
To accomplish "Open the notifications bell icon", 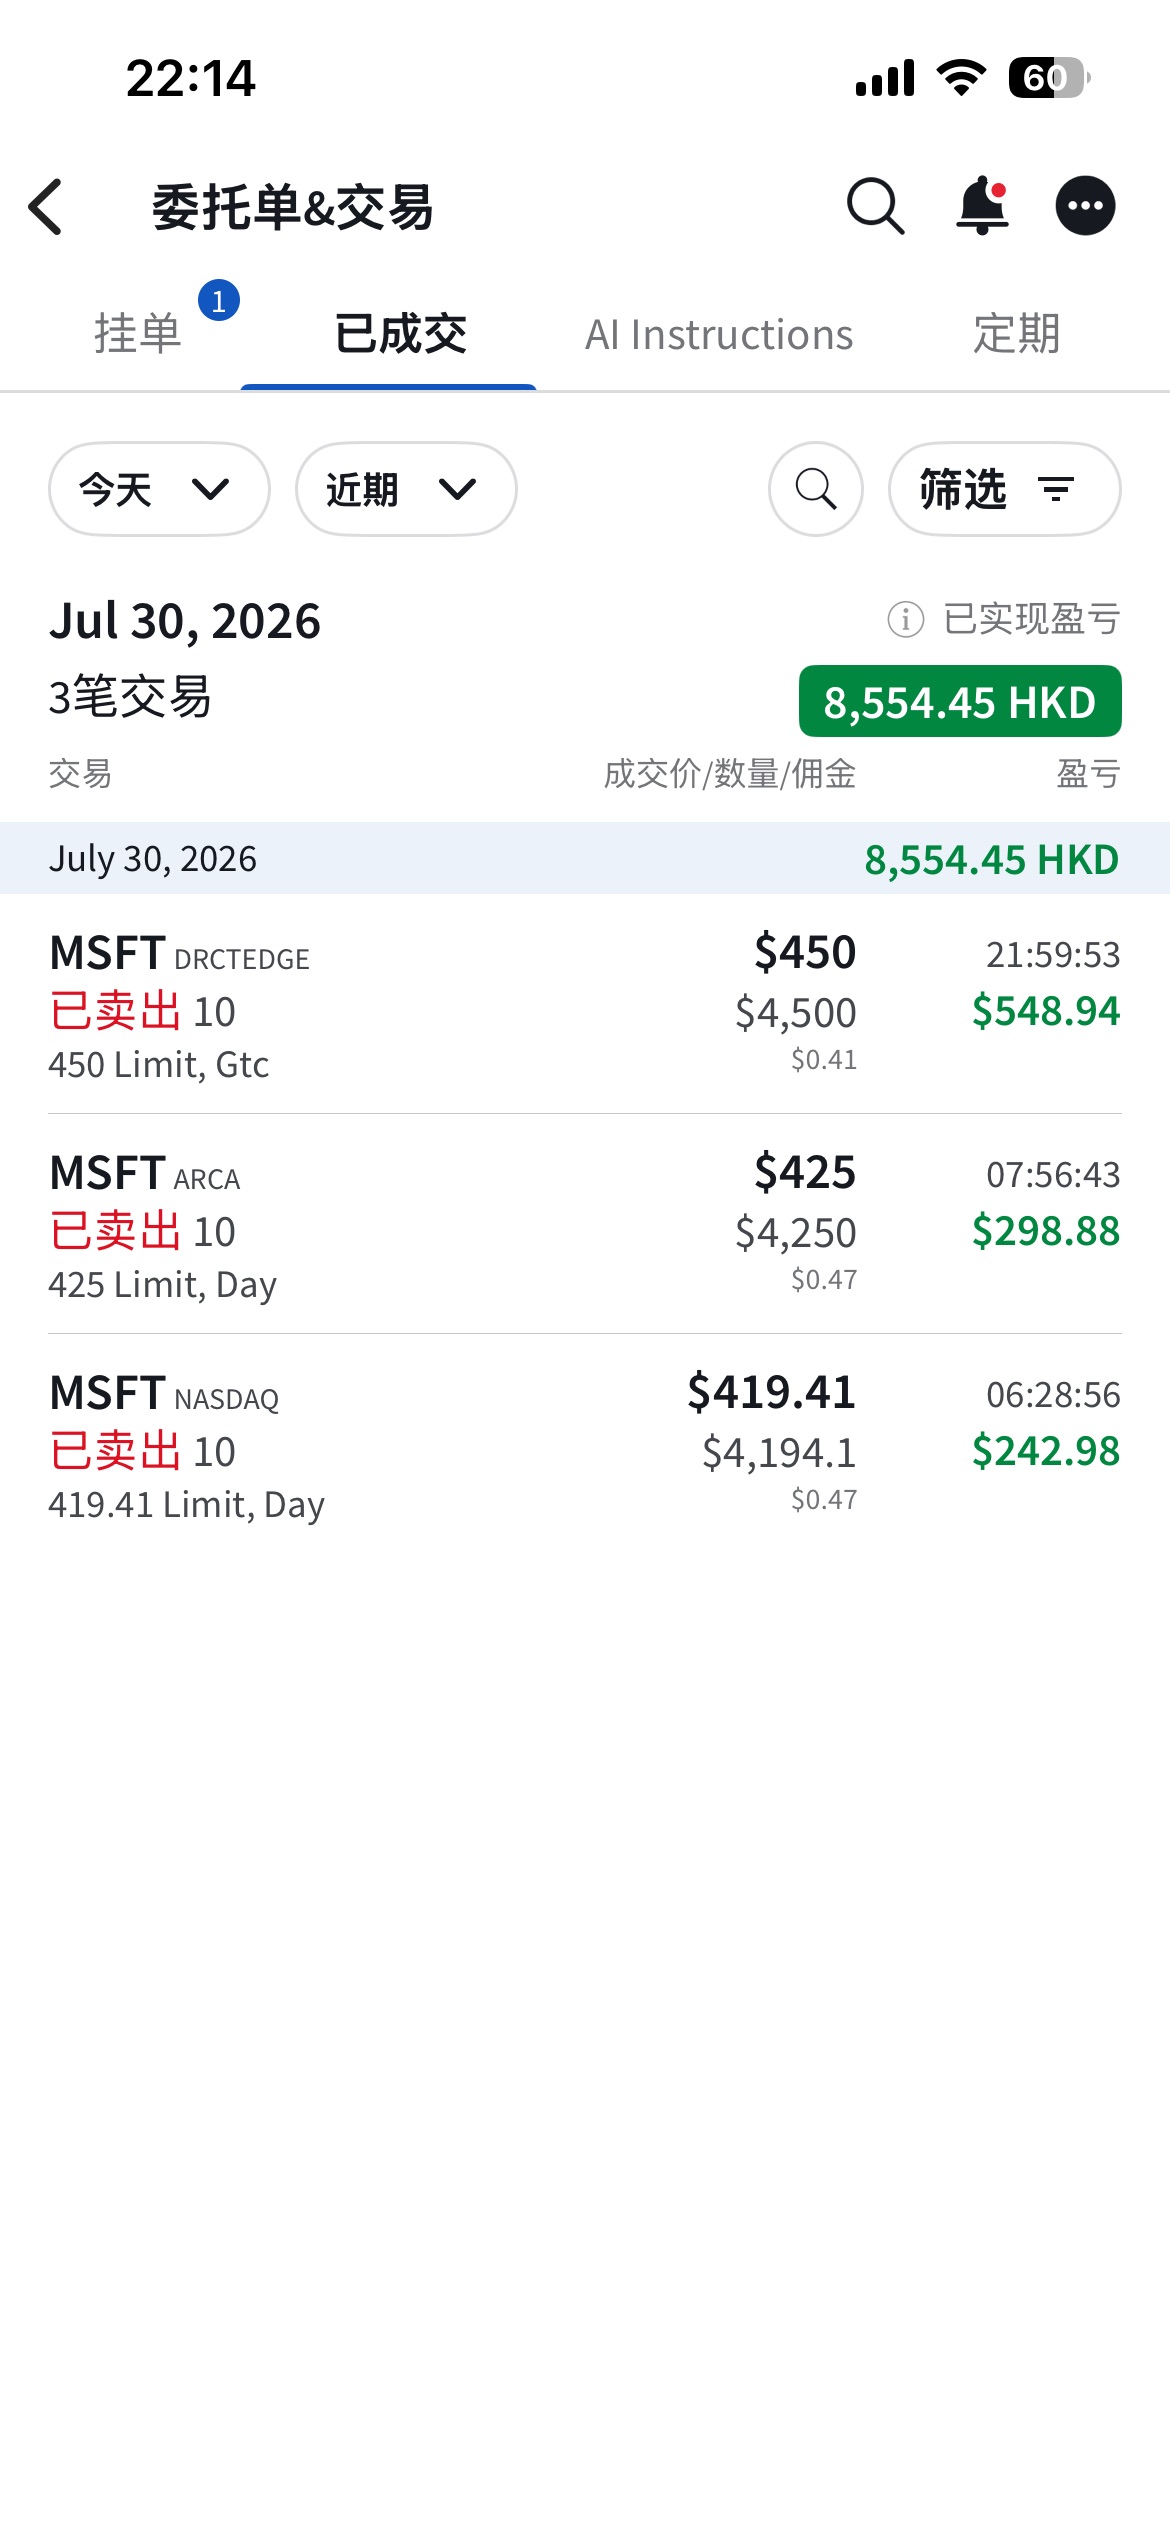I will tap(982, 206).
